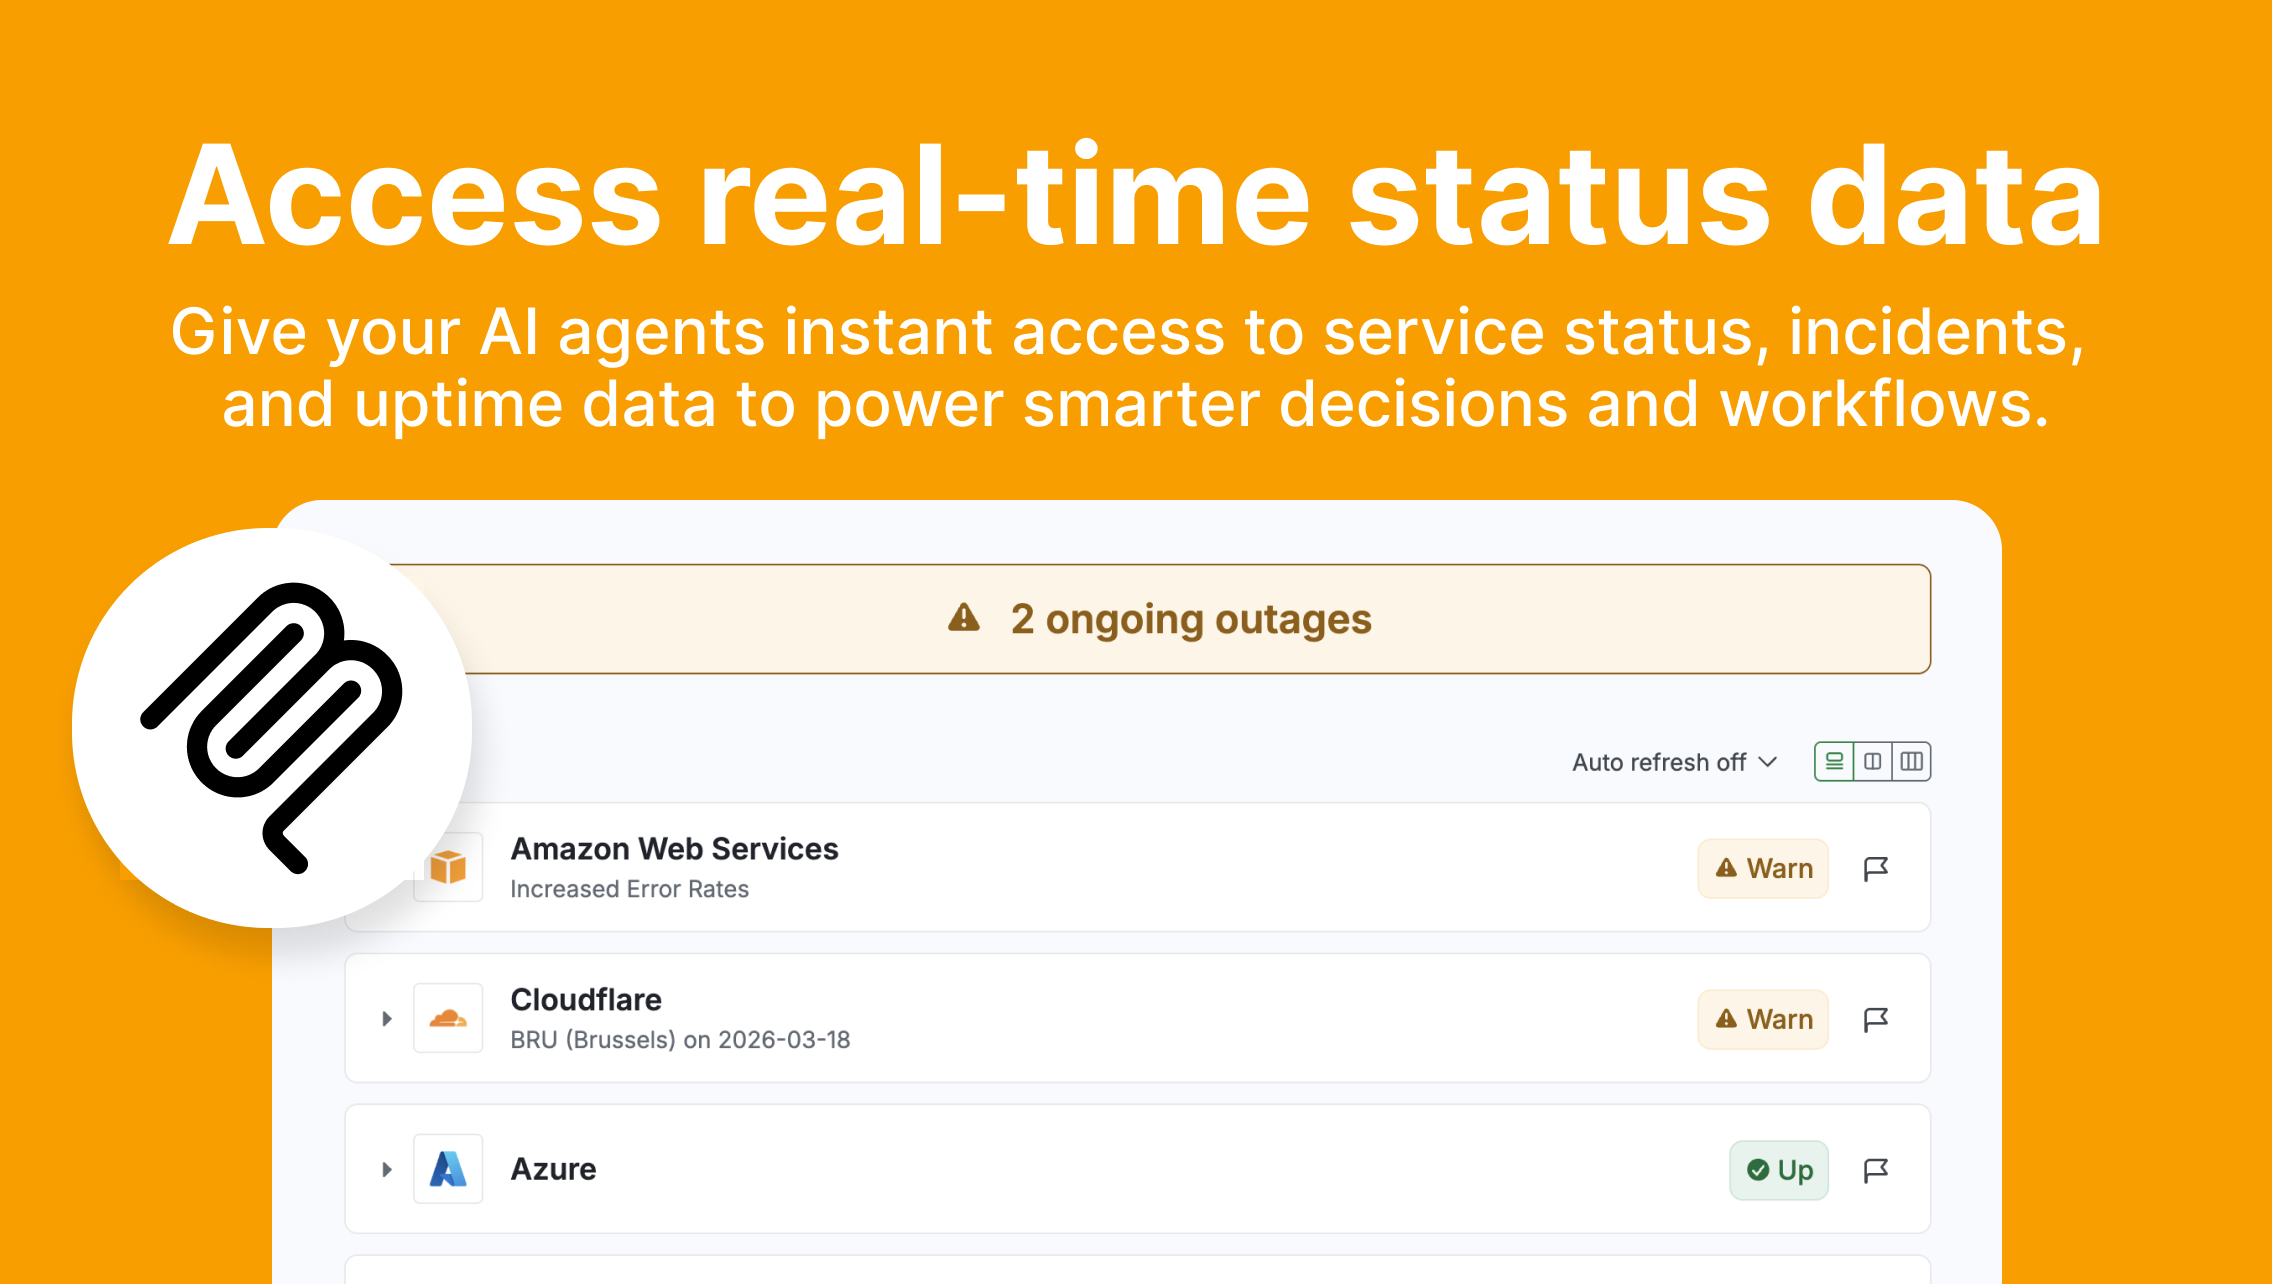Open the Auto refresh off dropdown

[x=1674, y=762]
